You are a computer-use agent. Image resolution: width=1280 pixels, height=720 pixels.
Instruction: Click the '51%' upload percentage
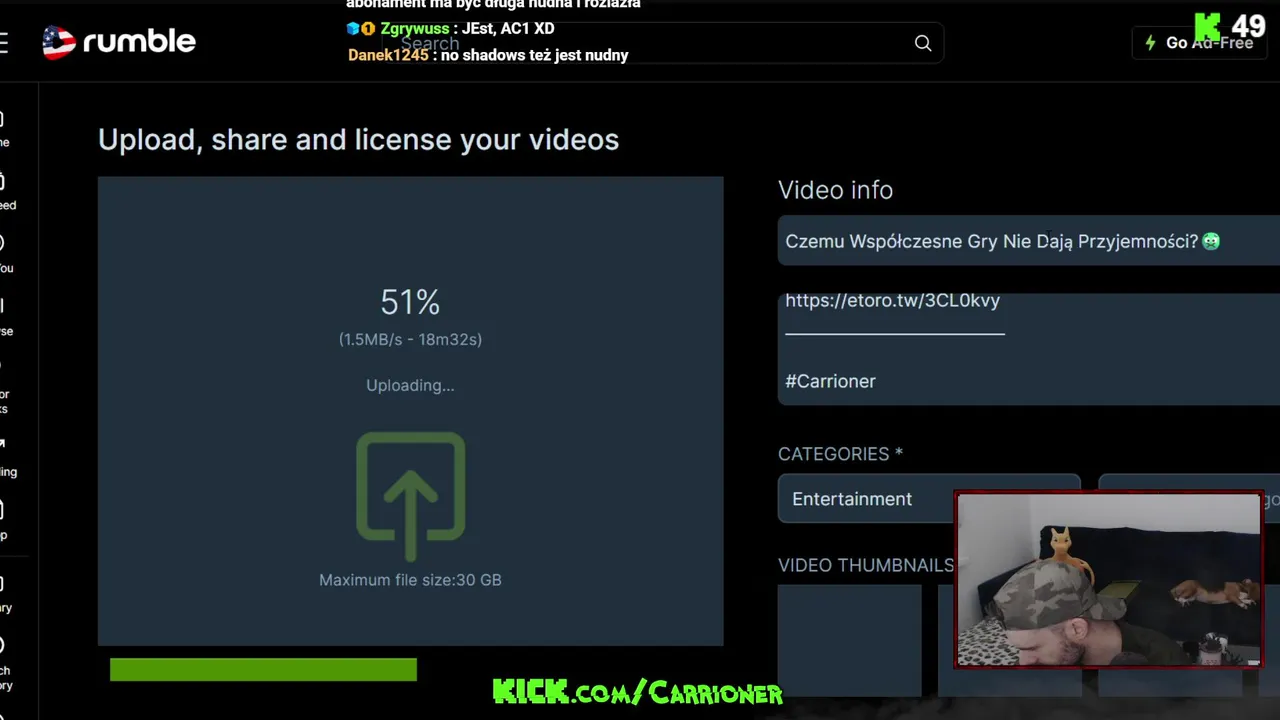pos(410,302)
